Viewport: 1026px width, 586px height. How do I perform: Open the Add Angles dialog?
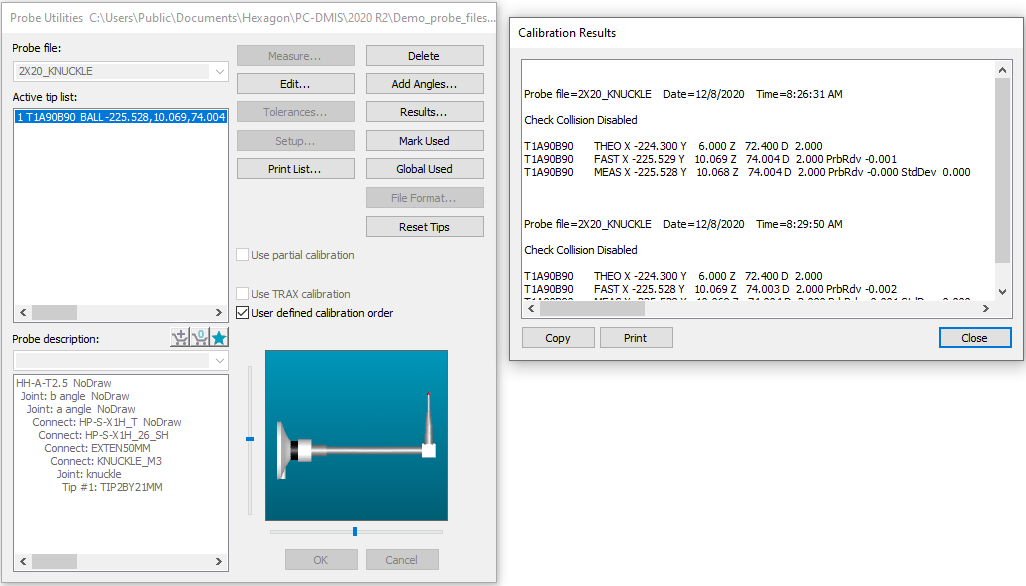coord(424,83)
